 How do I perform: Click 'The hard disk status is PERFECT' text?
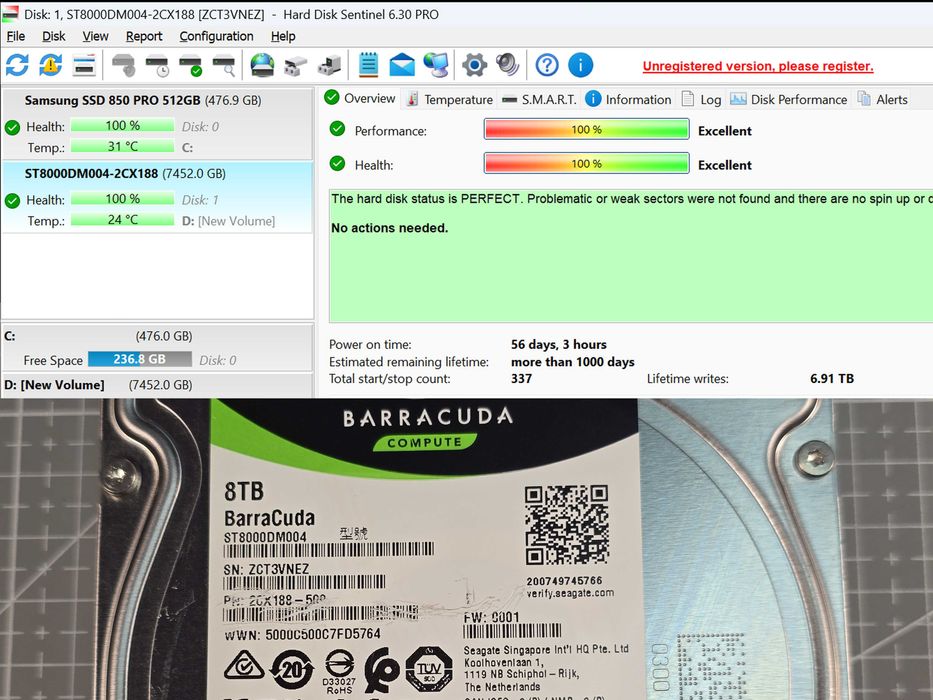(425, 199)
